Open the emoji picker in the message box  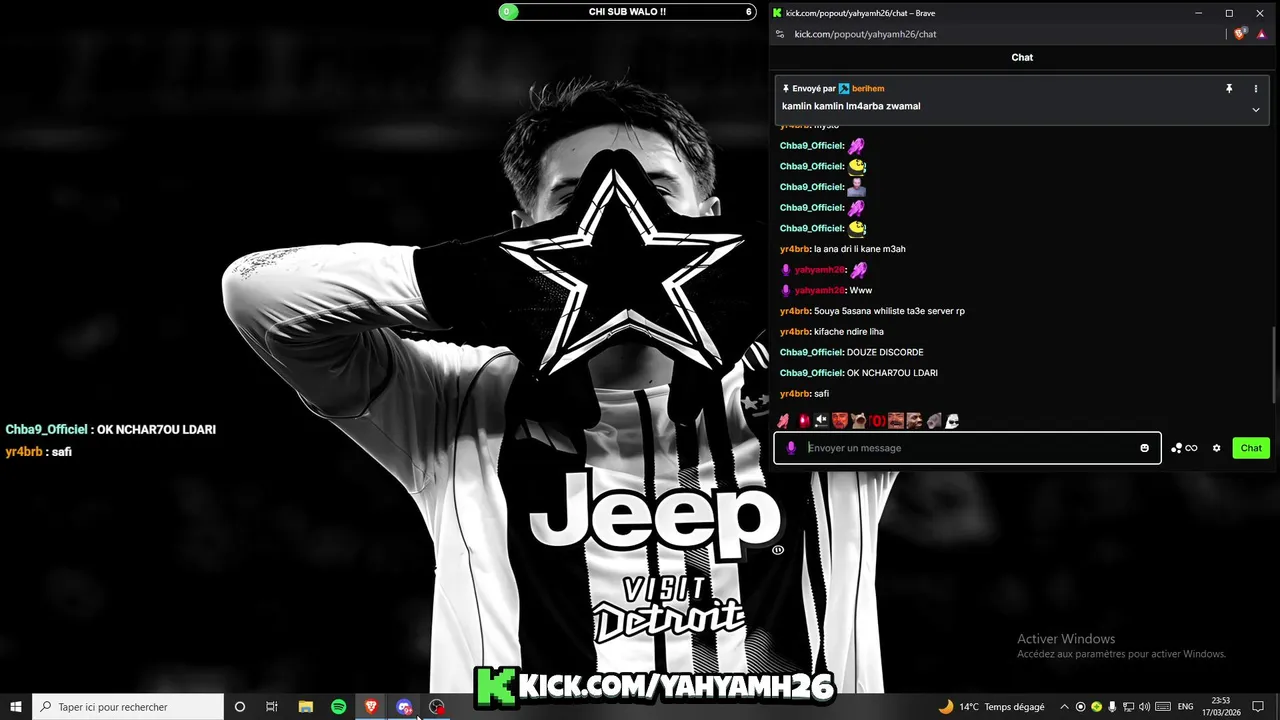[x=1145, y=448]
